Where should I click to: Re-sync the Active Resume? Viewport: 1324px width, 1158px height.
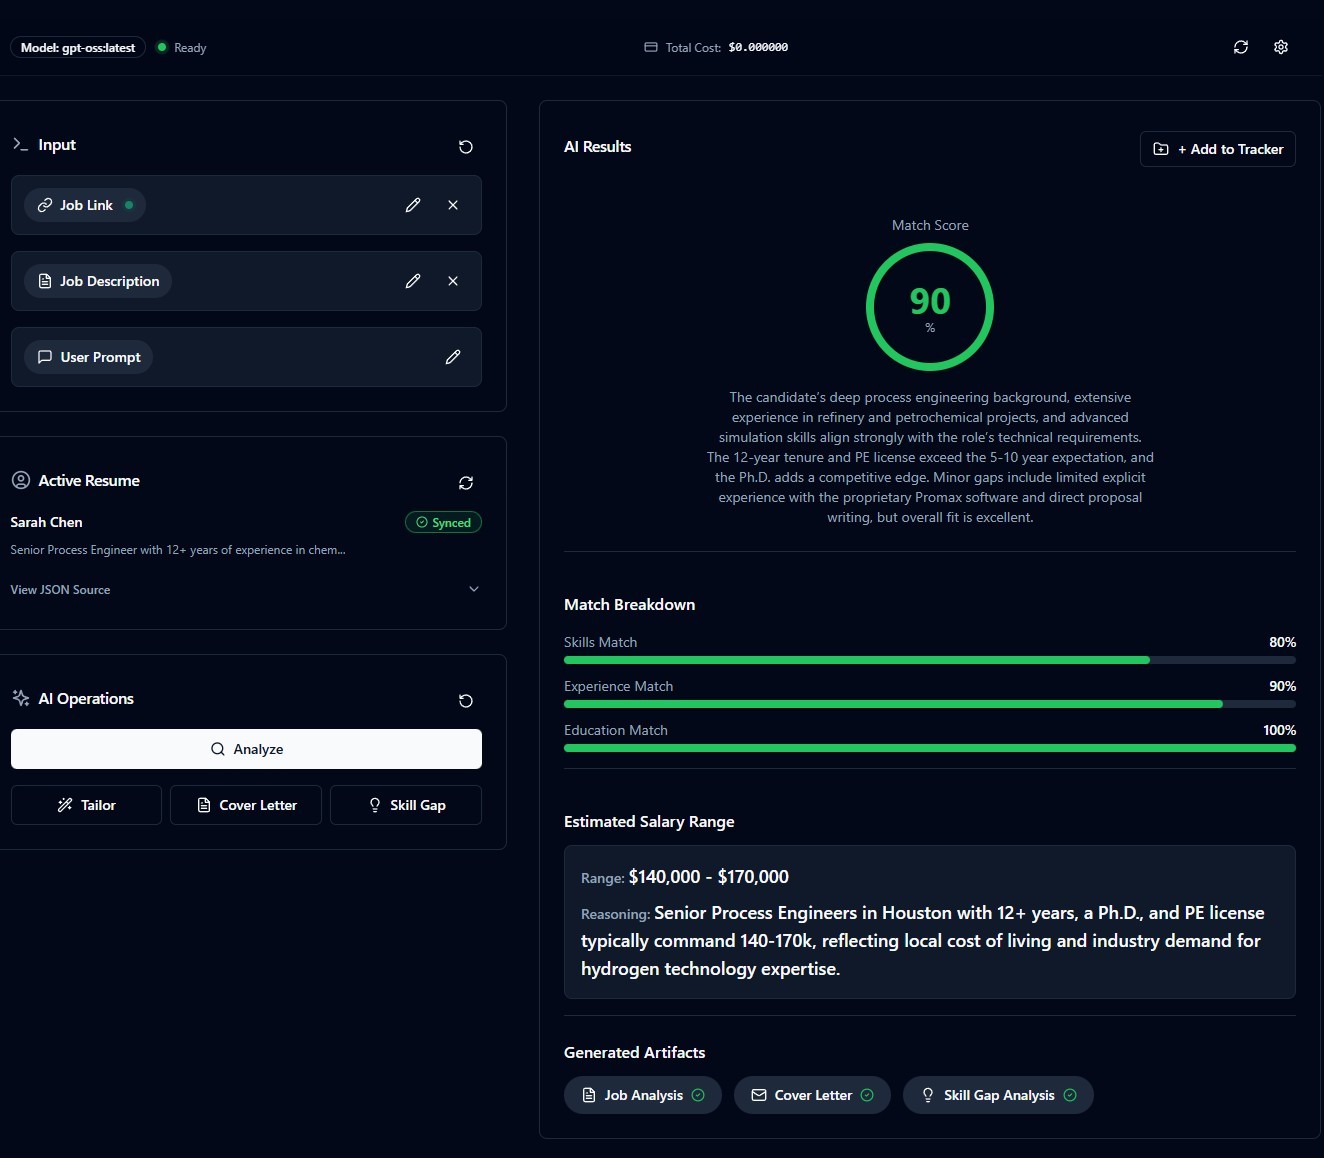[x=465, y=483]
